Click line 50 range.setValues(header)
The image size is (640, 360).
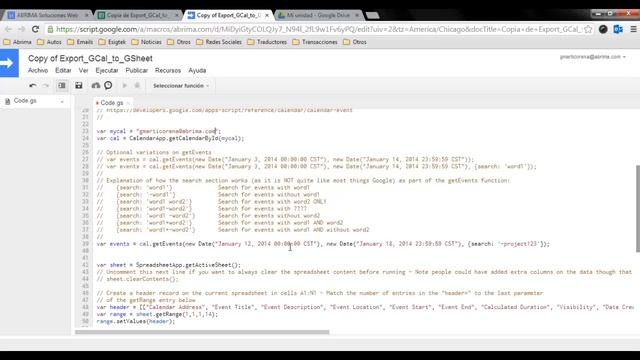pos(136,321)
